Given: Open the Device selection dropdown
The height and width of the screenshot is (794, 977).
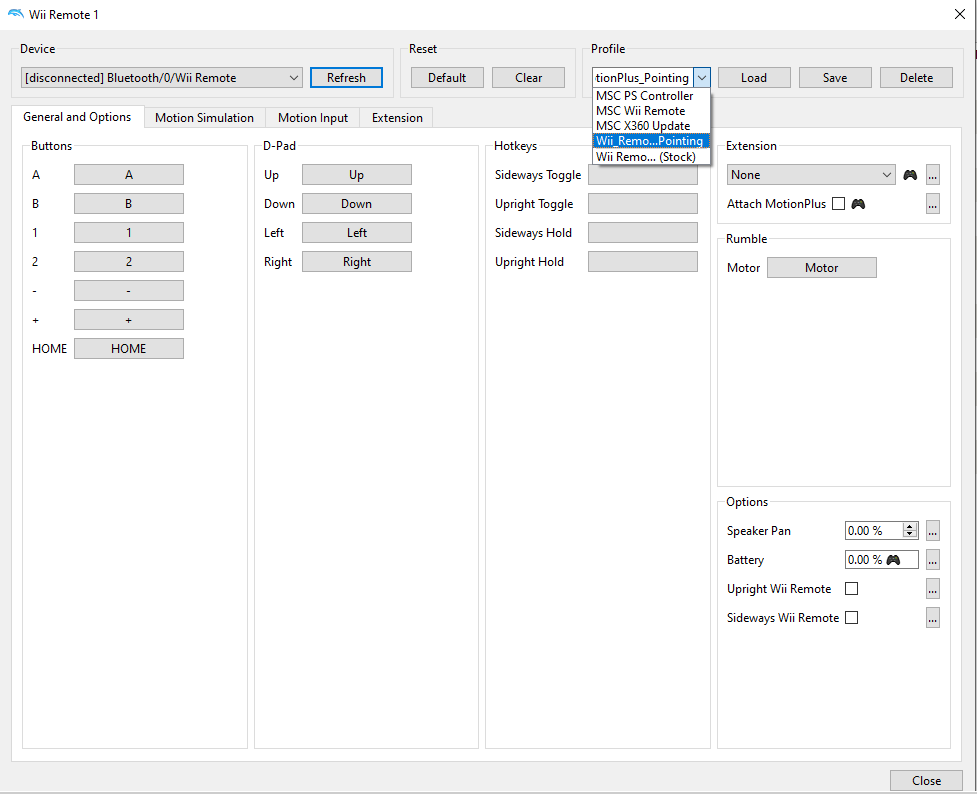Looking at the screenshot, I should pos(162,78).
